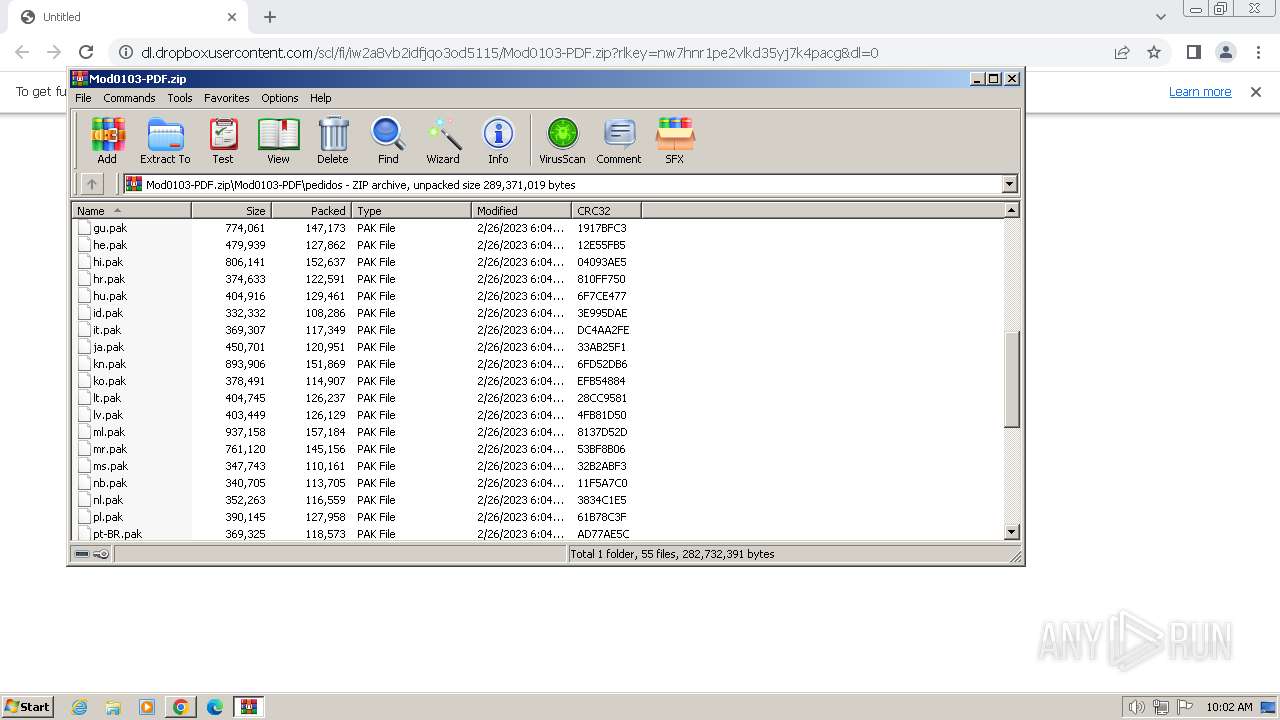1280x720 pixels.
Task: Open Chrome tab search chevron
Action: (1161, 17)
